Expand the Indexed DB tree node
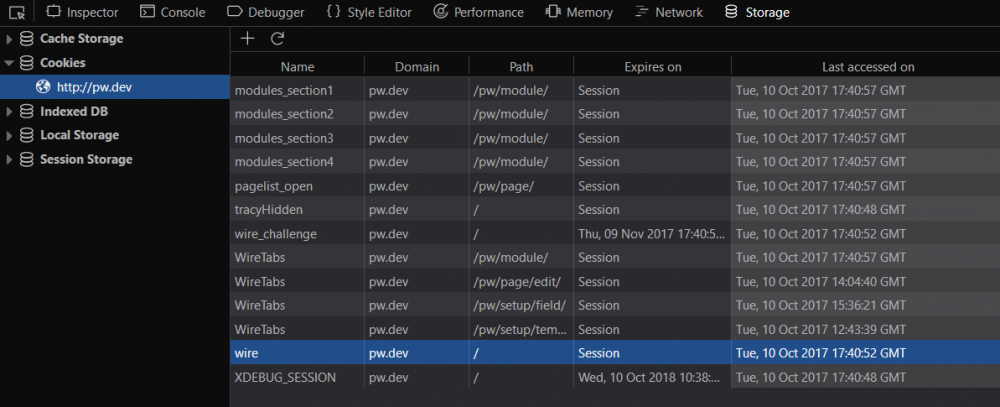Image resolution: width=1000 pixels, height=407 pixels. 10,111
